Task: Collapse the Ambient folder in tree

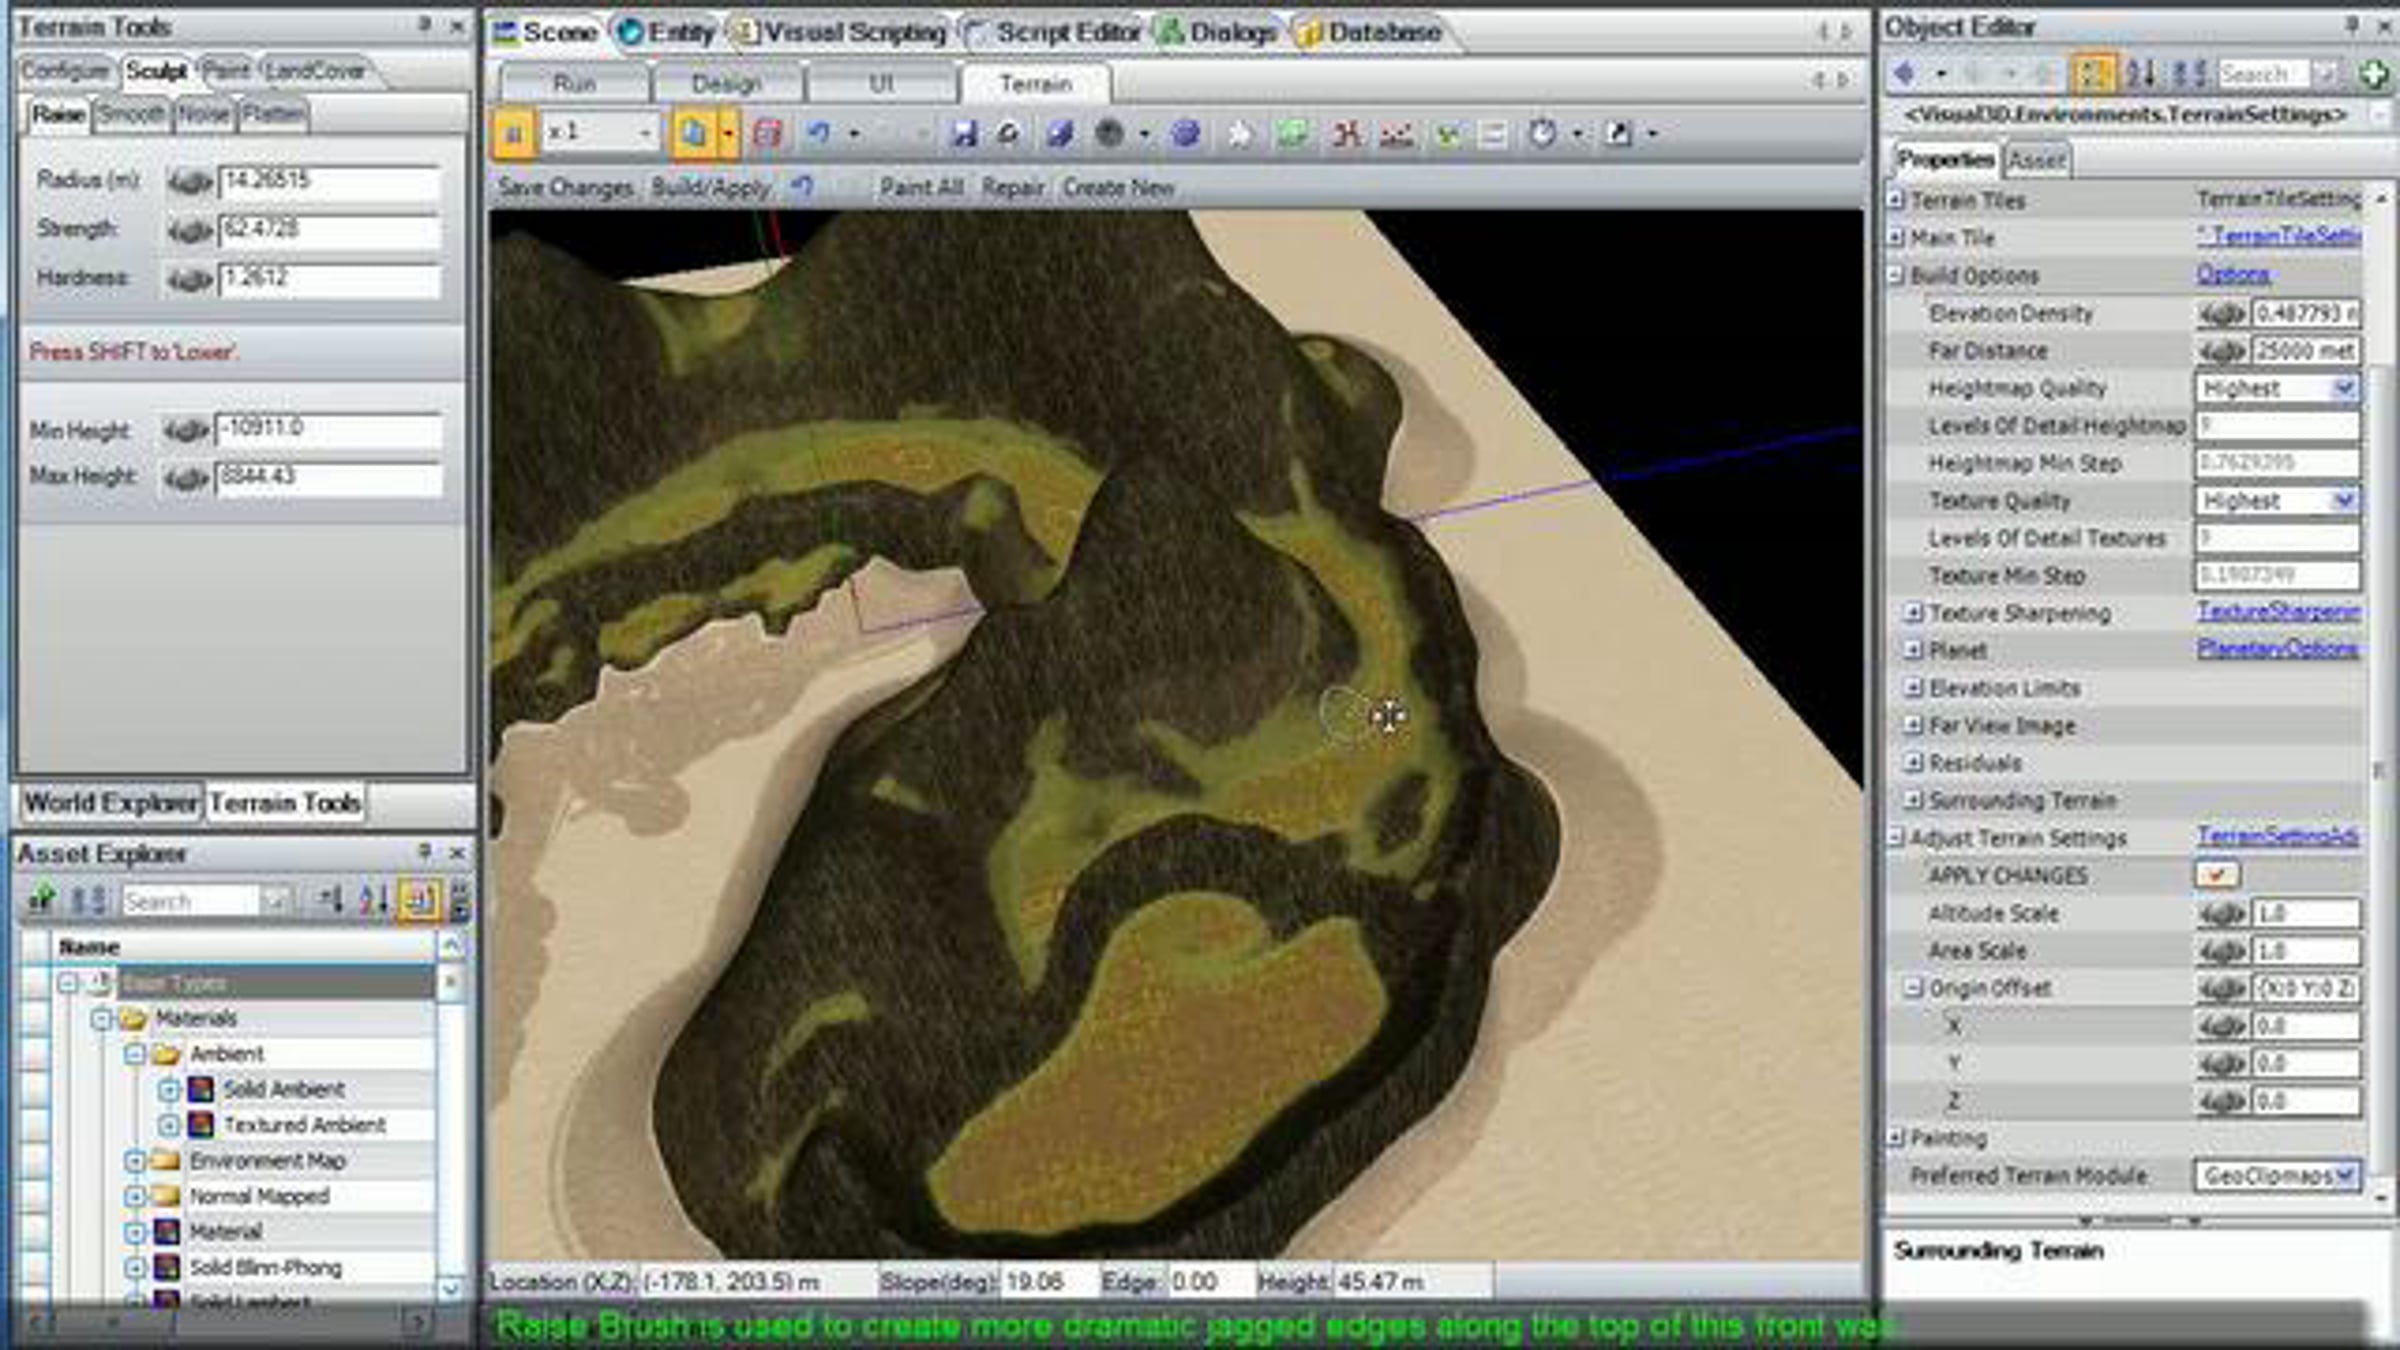Action: coord(135,1054)
